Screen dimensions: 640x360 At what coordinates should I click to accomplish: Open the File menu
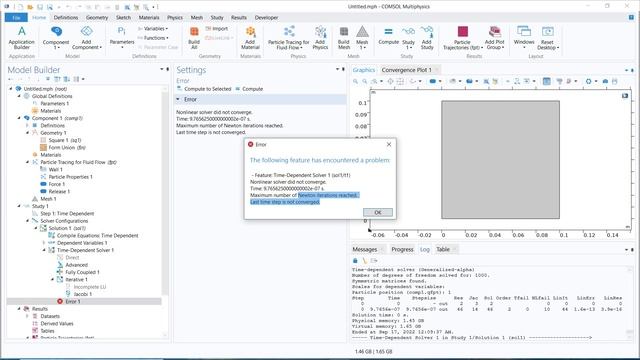click(16, 18)
